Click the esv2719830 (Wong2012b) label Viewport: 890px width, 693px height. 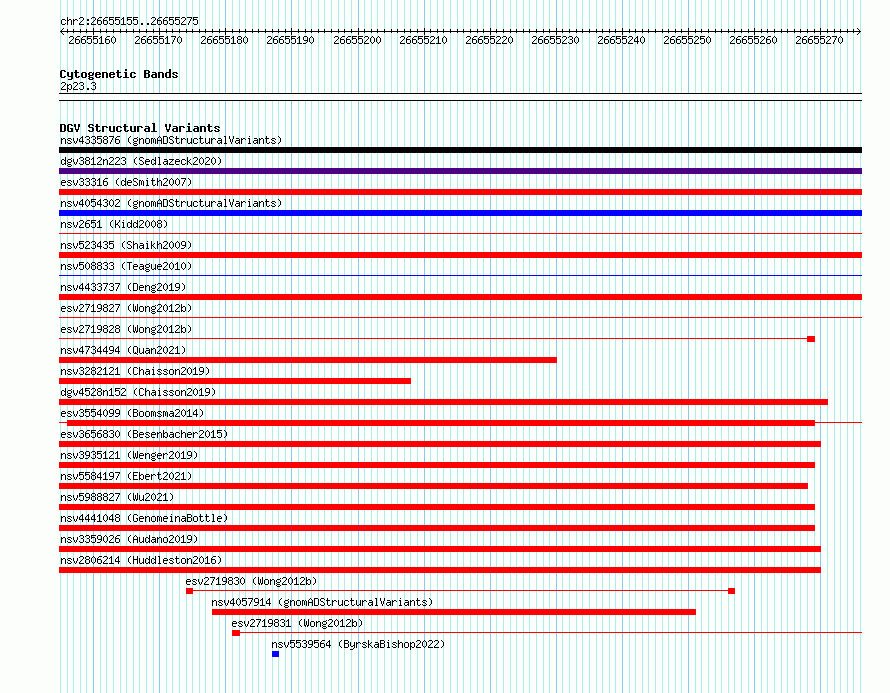pos(251,581)
